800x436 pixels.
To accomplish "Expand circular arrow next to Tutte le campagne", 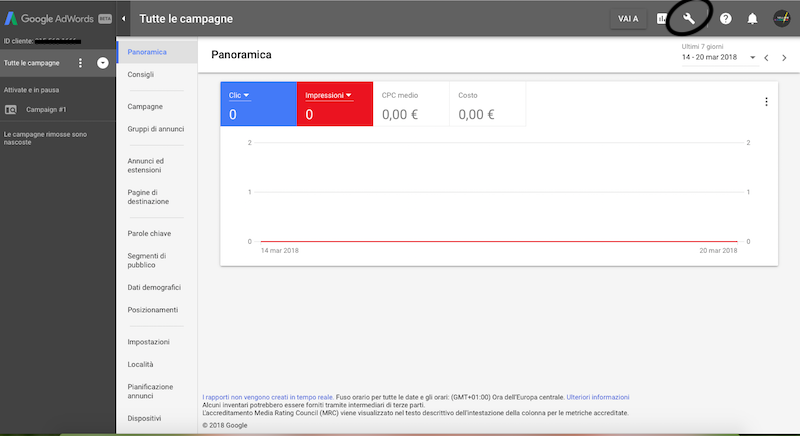I will click(x=102, y=63).
